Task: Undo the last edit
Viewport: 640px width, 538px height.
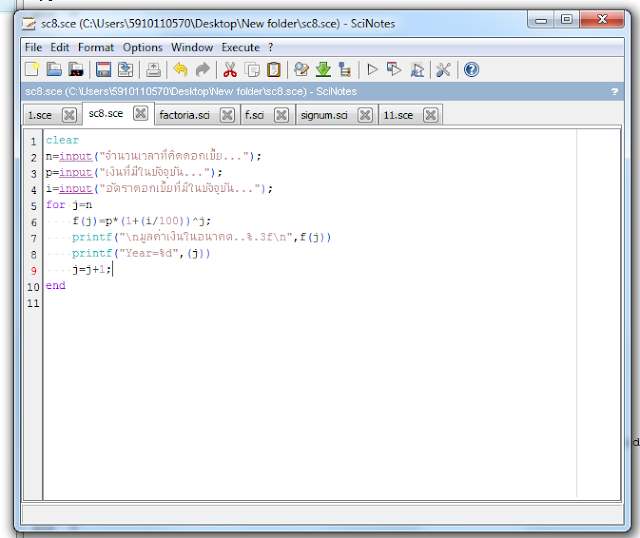Action: pos(180,69)
